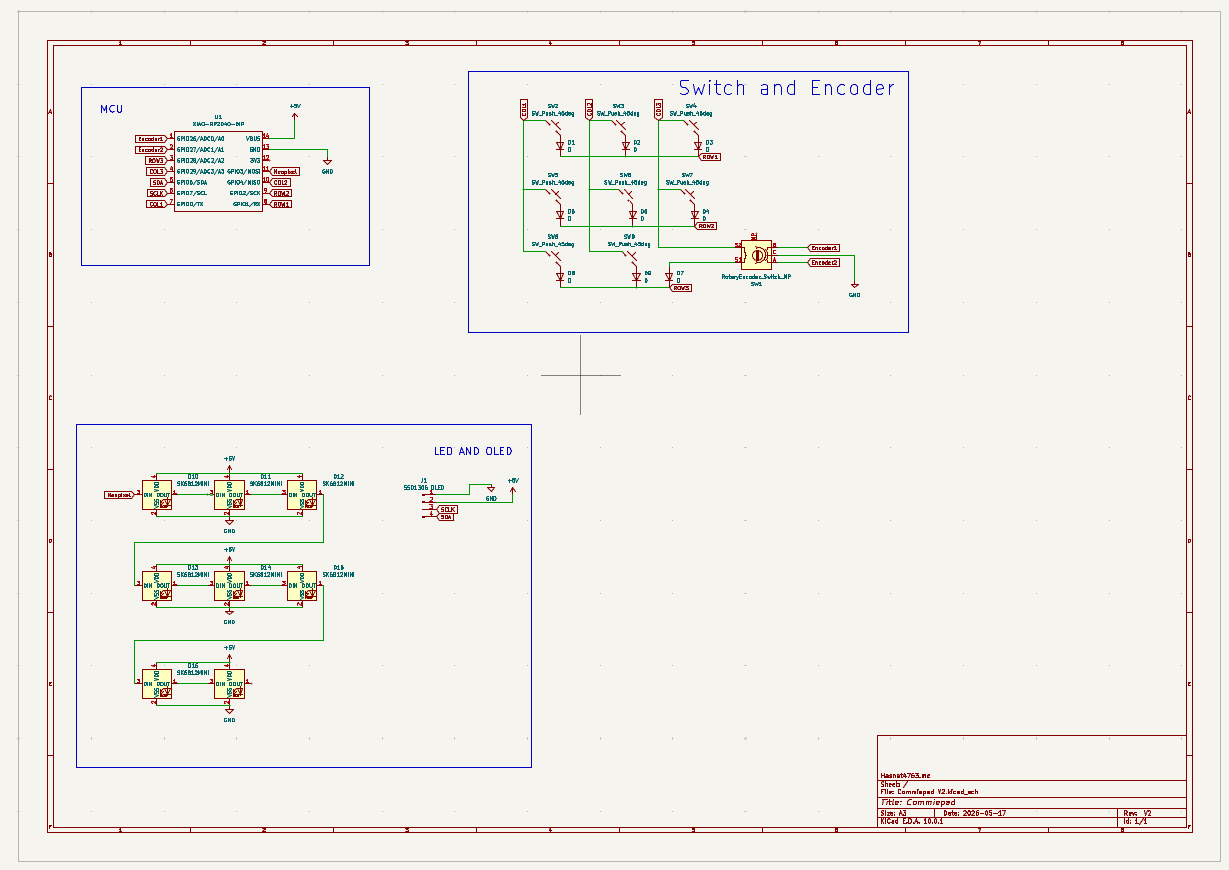Click the COL2 label above the SW3 column
Viewport: 1229px width, 870px height.
click(590, 109)
